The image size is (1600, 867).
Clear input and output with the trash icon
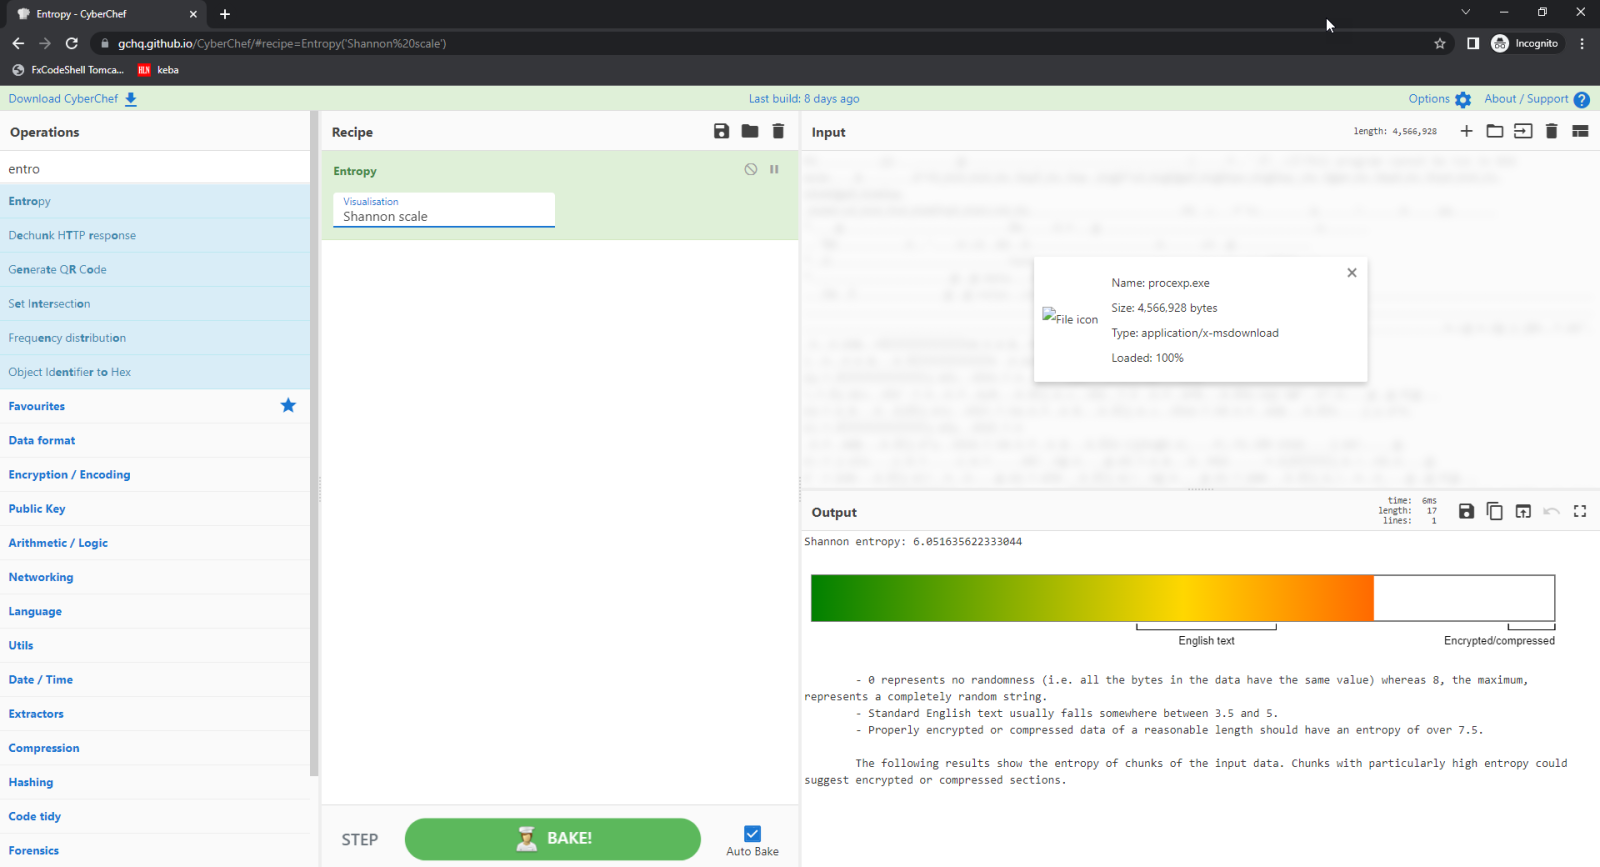tap(1551, 131)
